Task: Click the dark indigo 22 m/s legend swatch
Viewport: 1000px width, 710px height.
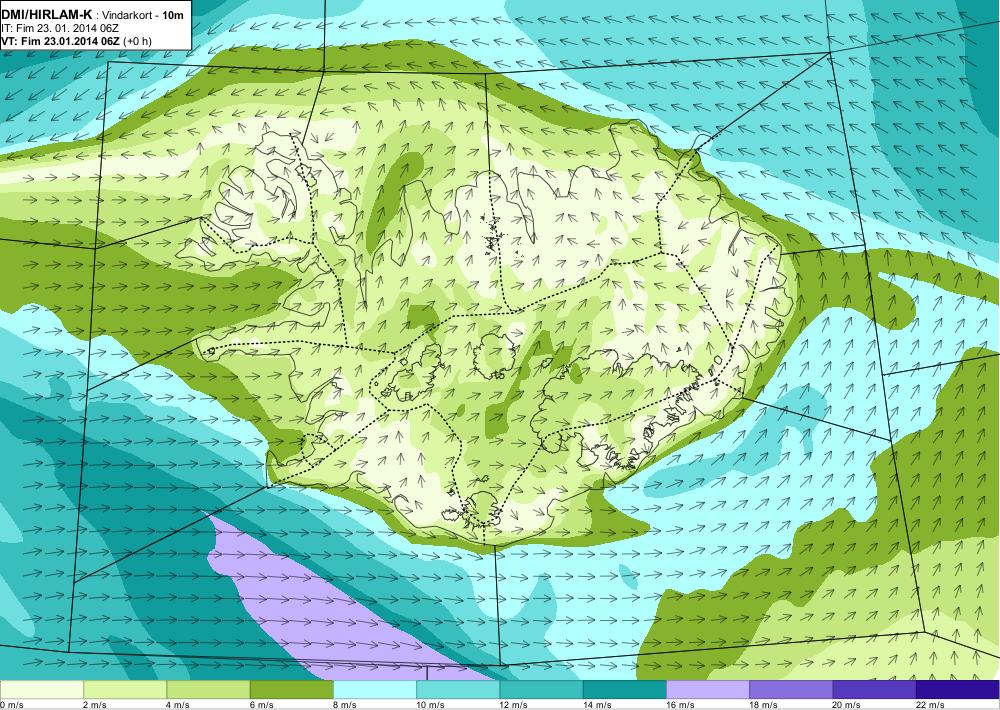Action: (x=958, y=690)
